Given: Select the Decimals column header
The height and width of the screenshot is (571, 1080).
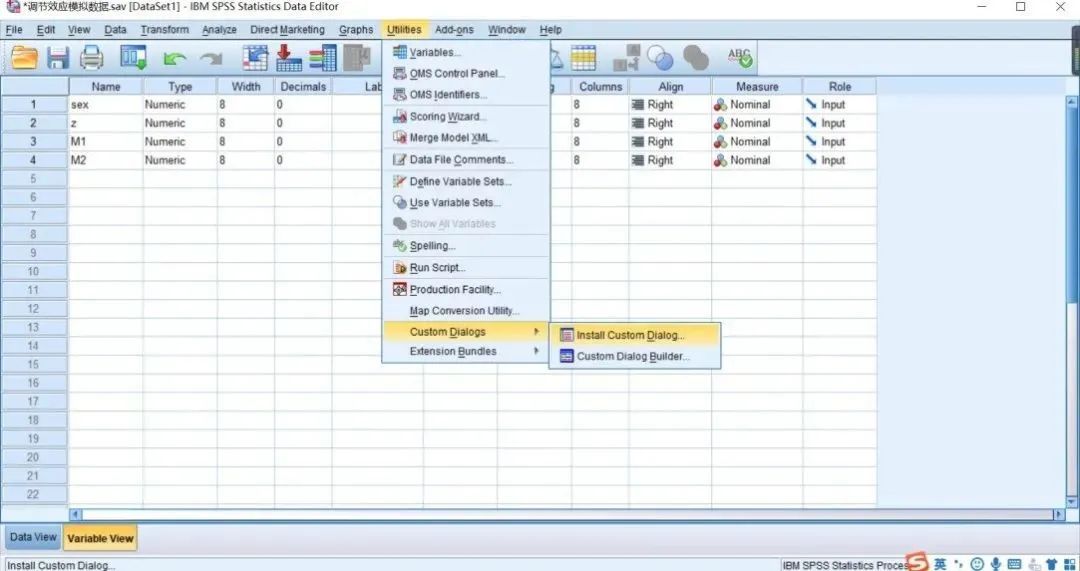Looking at the screenshot, I should pyautogui.click(x=303, y=87).
